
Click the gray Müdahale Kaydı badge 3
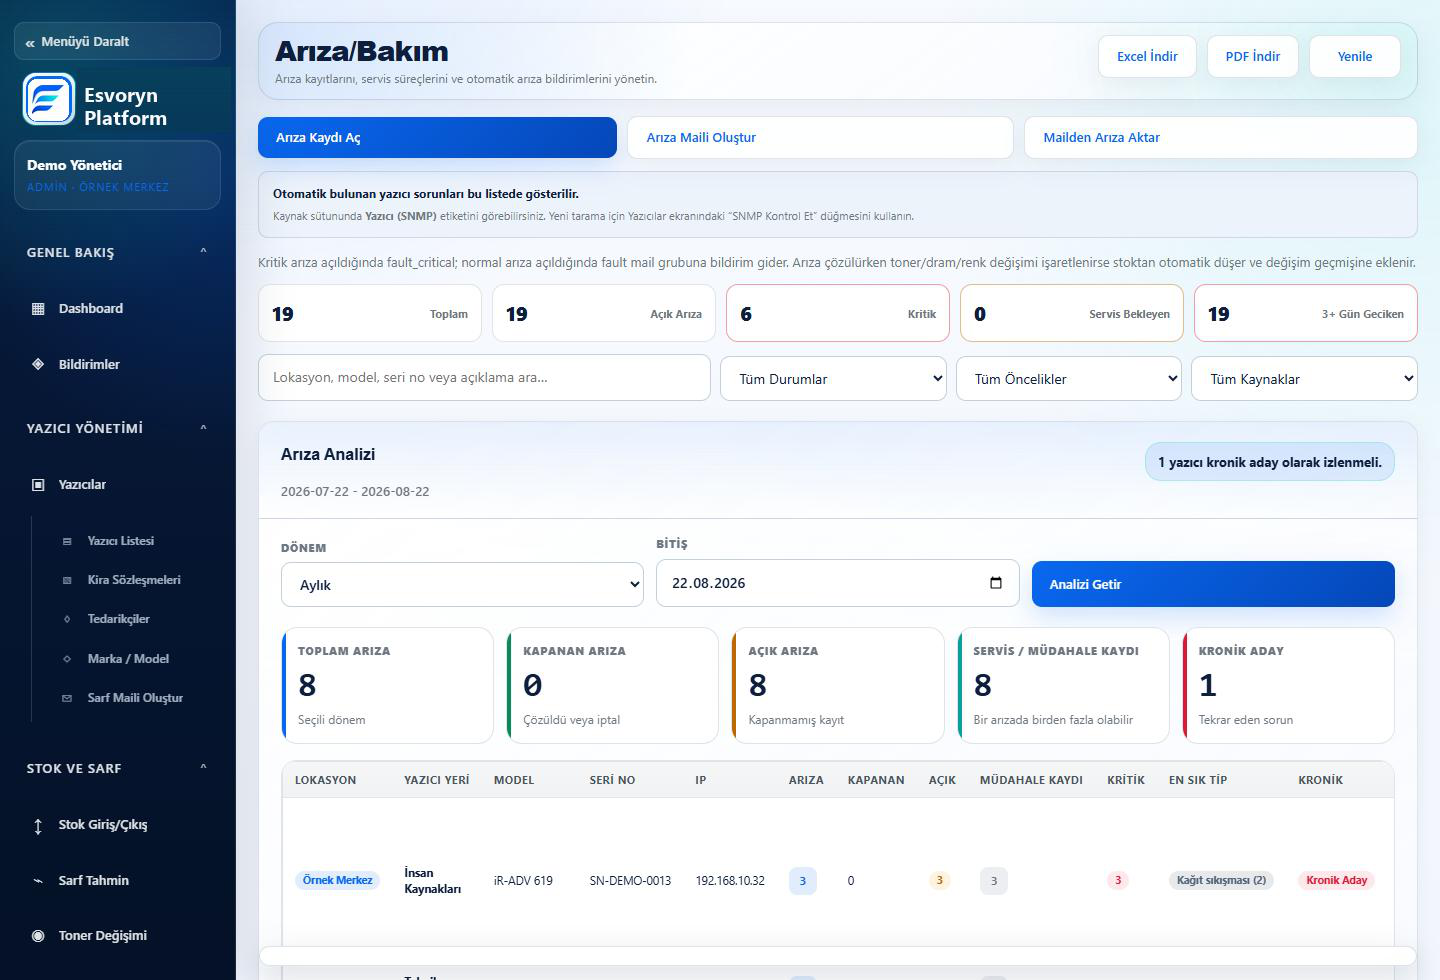(994, 881)
